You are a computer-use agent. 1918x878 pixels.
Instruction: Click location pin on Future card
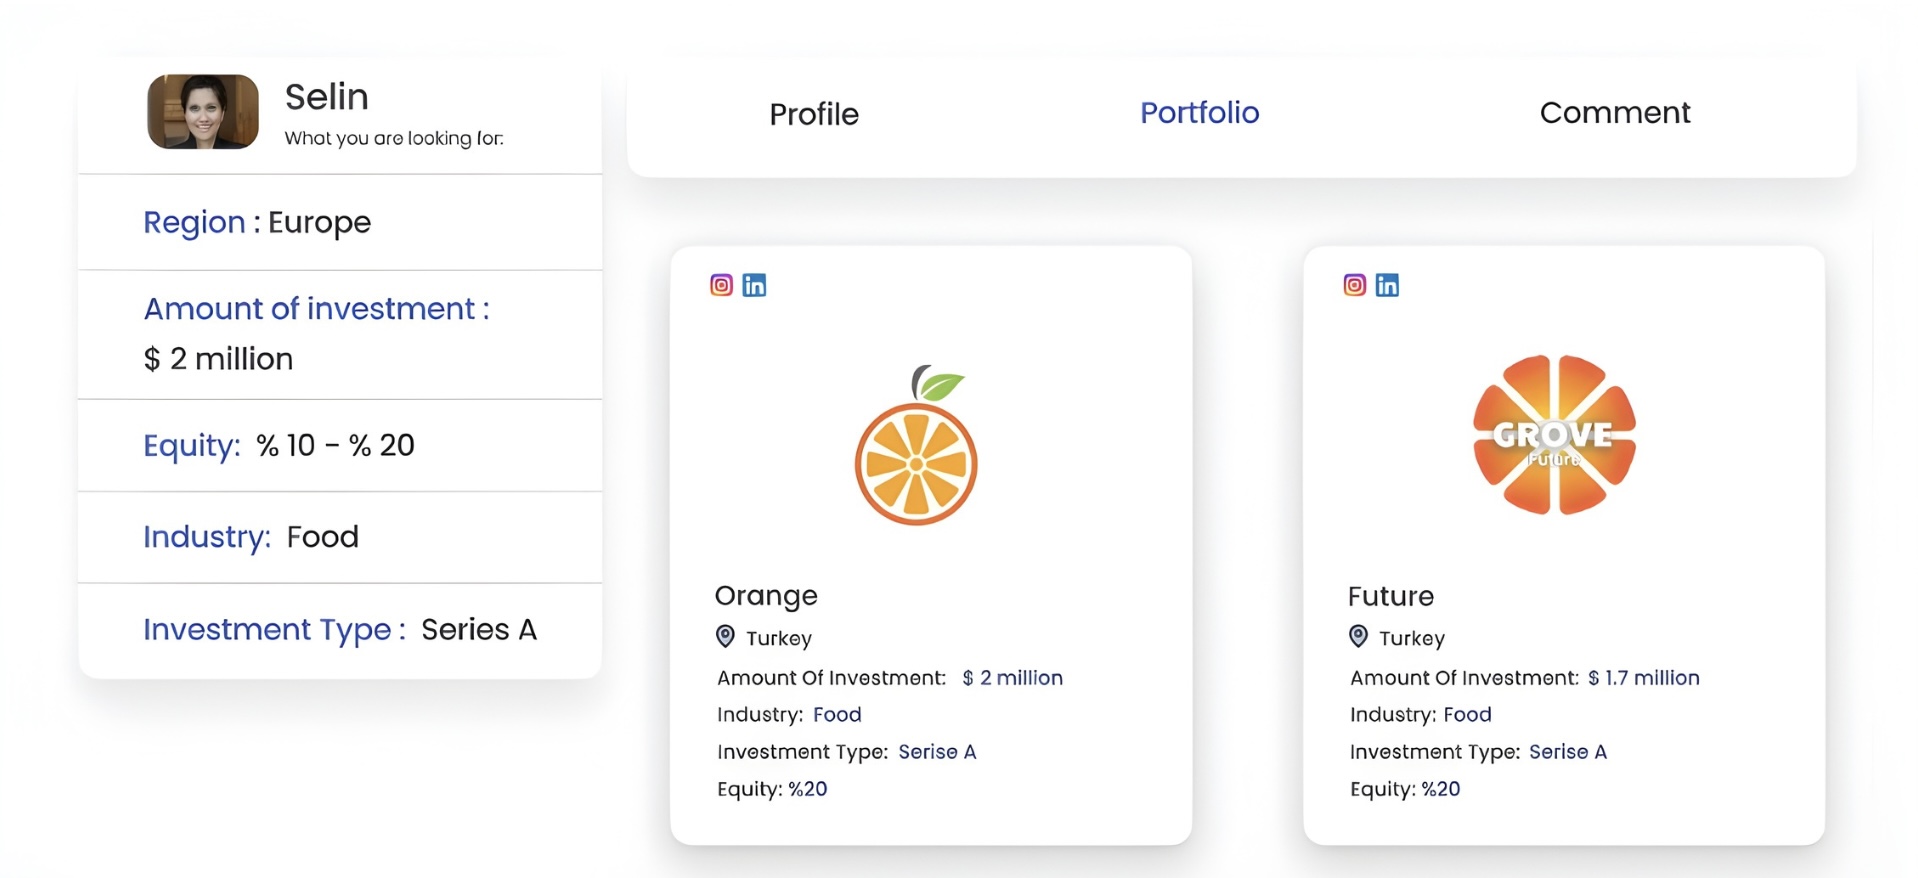coord(1358,637)
